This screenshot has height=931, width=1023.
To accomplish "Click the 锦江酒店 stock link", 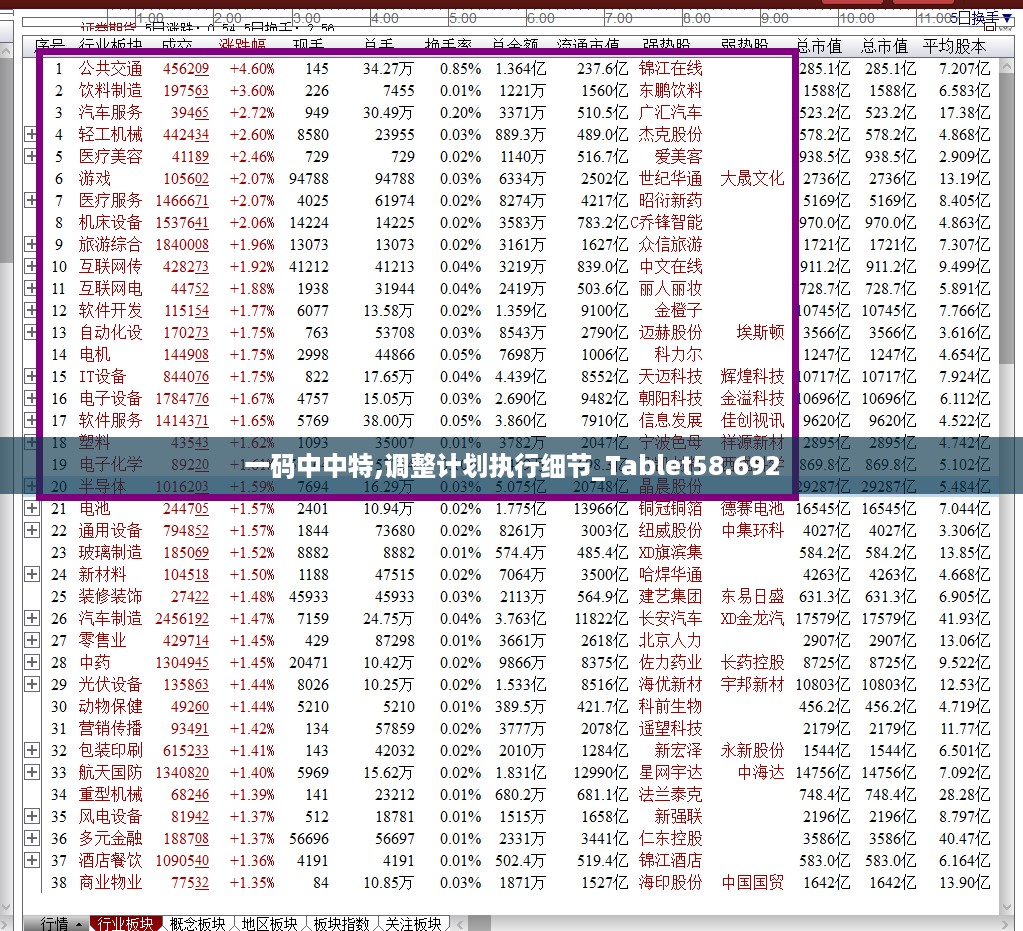I will click(671, 860).
